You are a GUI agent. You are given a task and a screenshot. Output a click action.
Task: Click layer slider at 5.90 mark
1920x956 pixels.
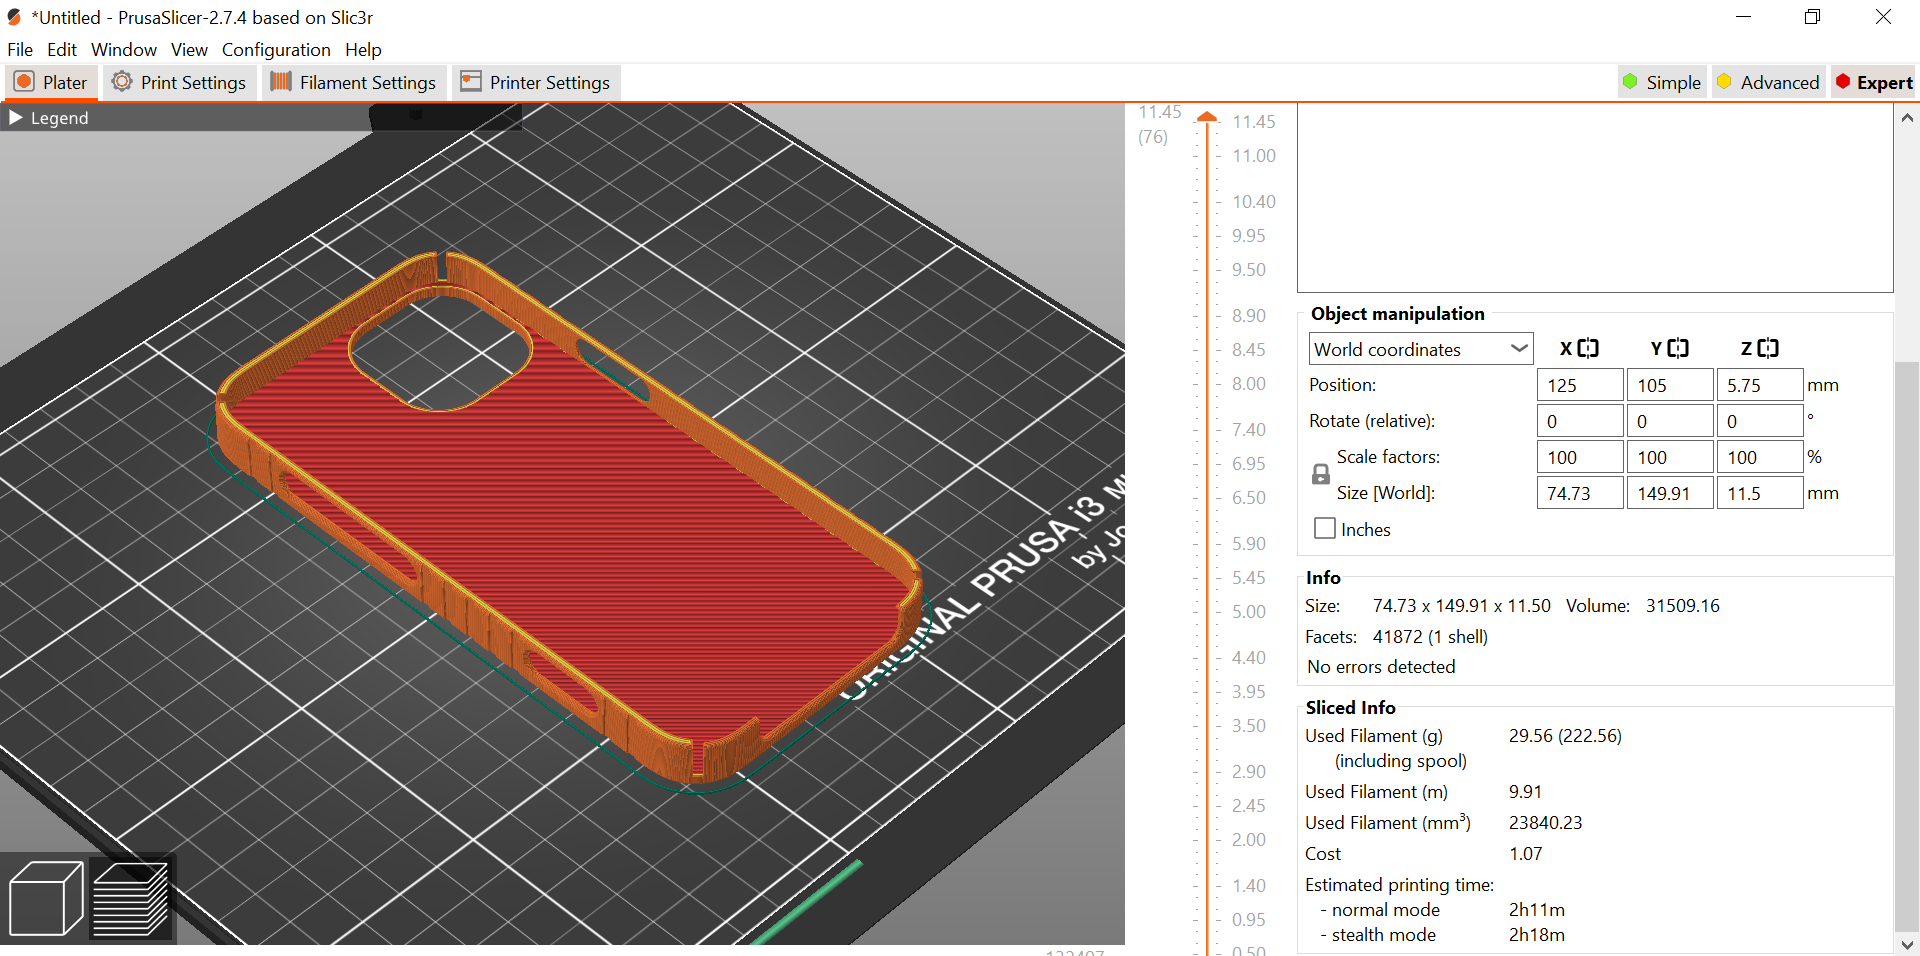1208,544
